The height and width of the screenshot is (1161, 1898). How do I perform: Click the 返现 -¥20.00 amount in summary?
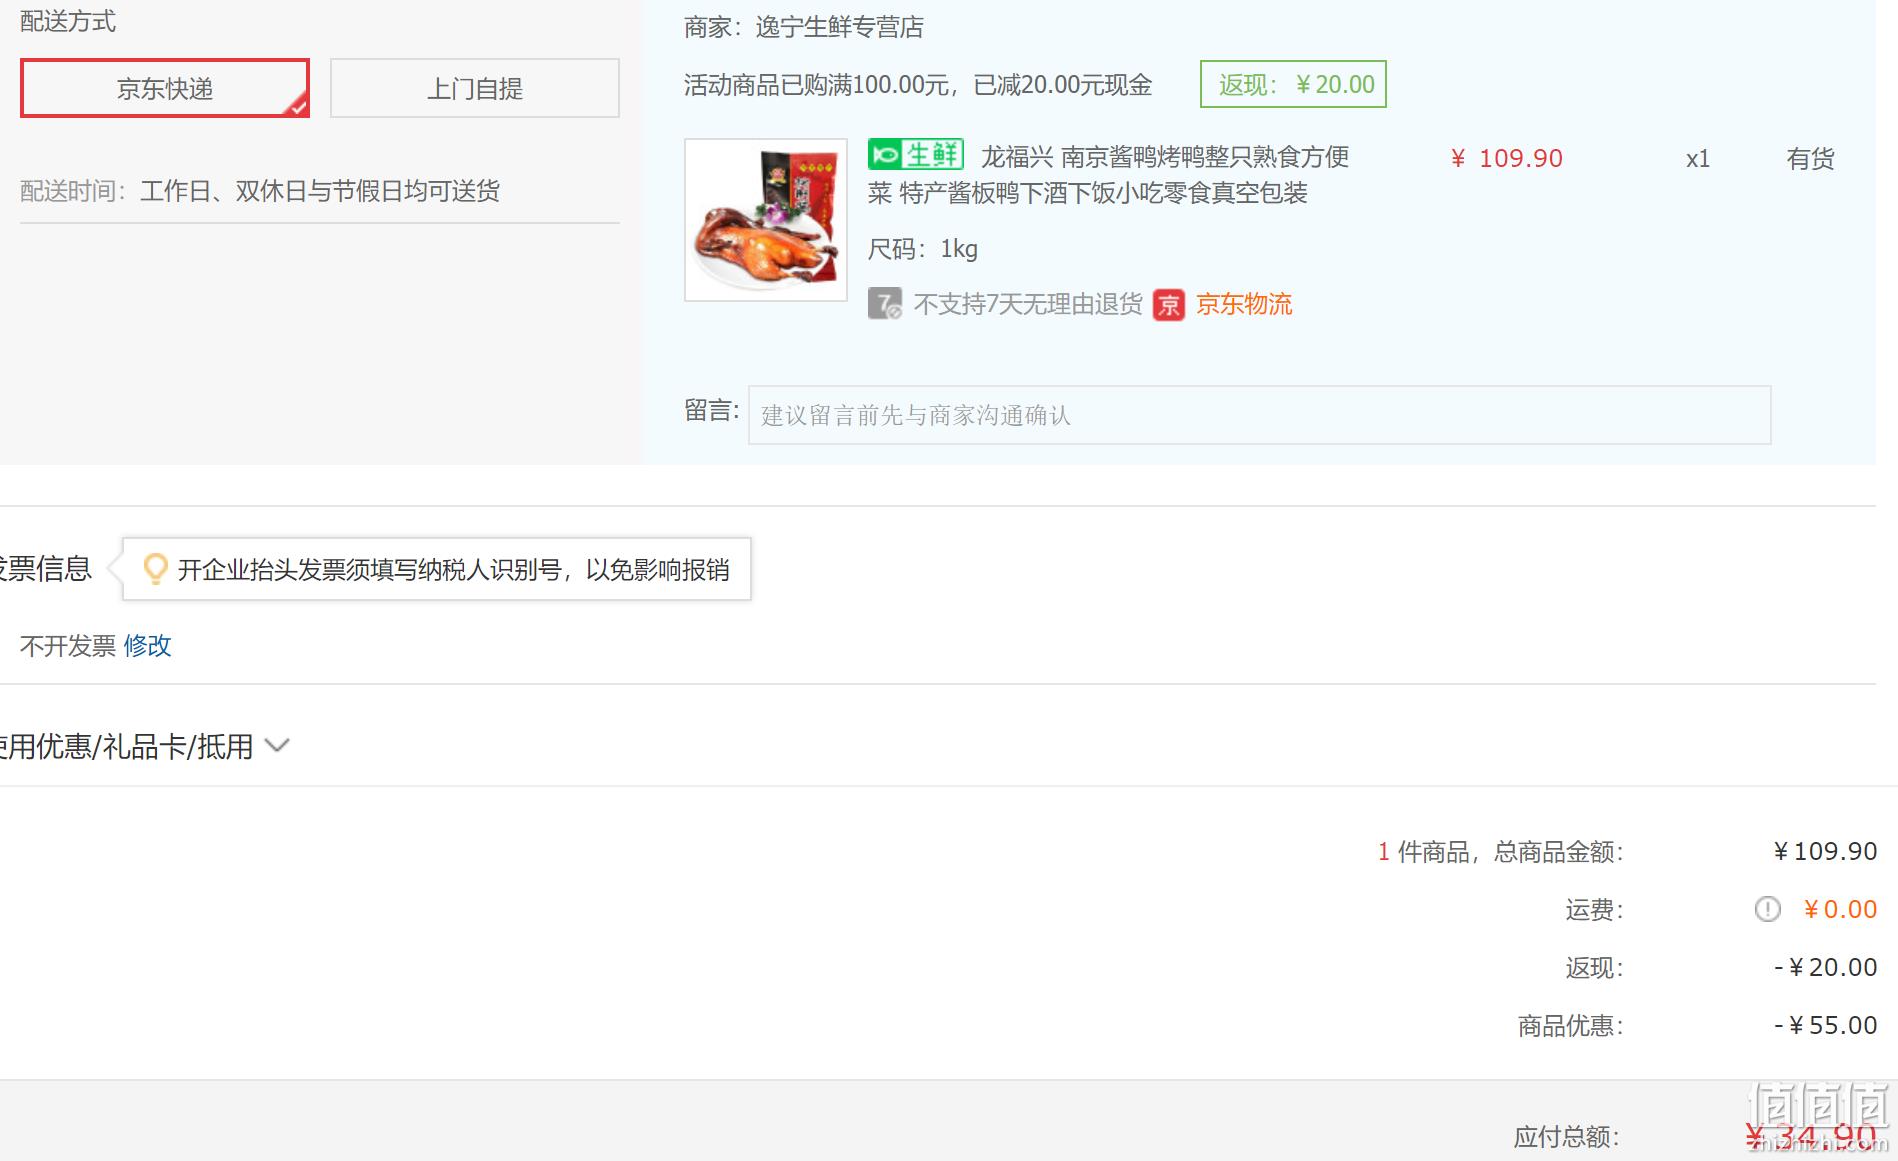(1826, 967)
